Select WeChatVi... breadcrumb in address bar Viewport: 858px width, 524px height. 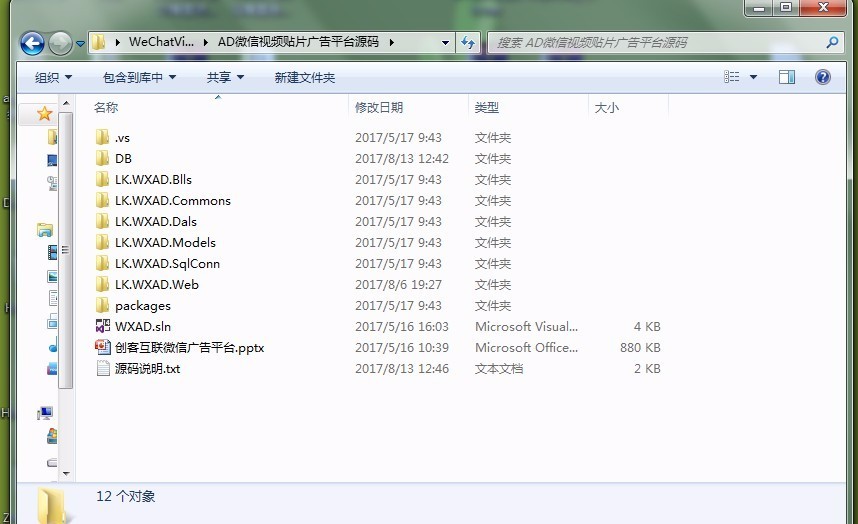pyautogui.click(x=161, y=42)
